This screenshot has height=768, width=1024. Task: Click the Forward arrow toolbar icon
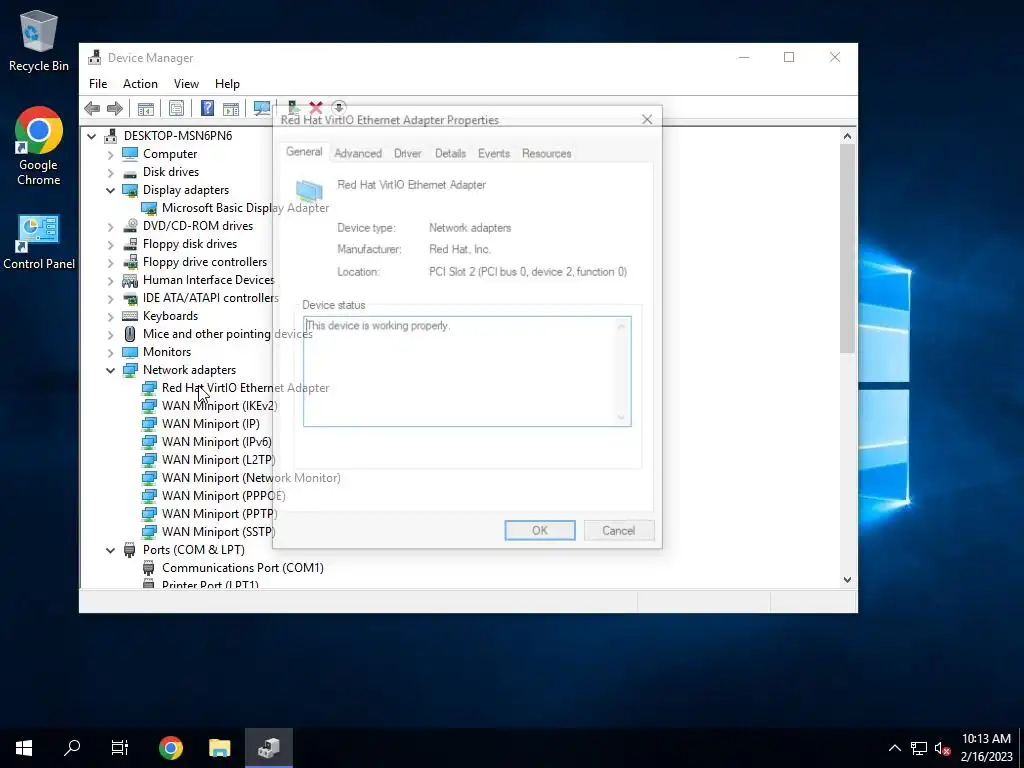[x=115, y=108]
